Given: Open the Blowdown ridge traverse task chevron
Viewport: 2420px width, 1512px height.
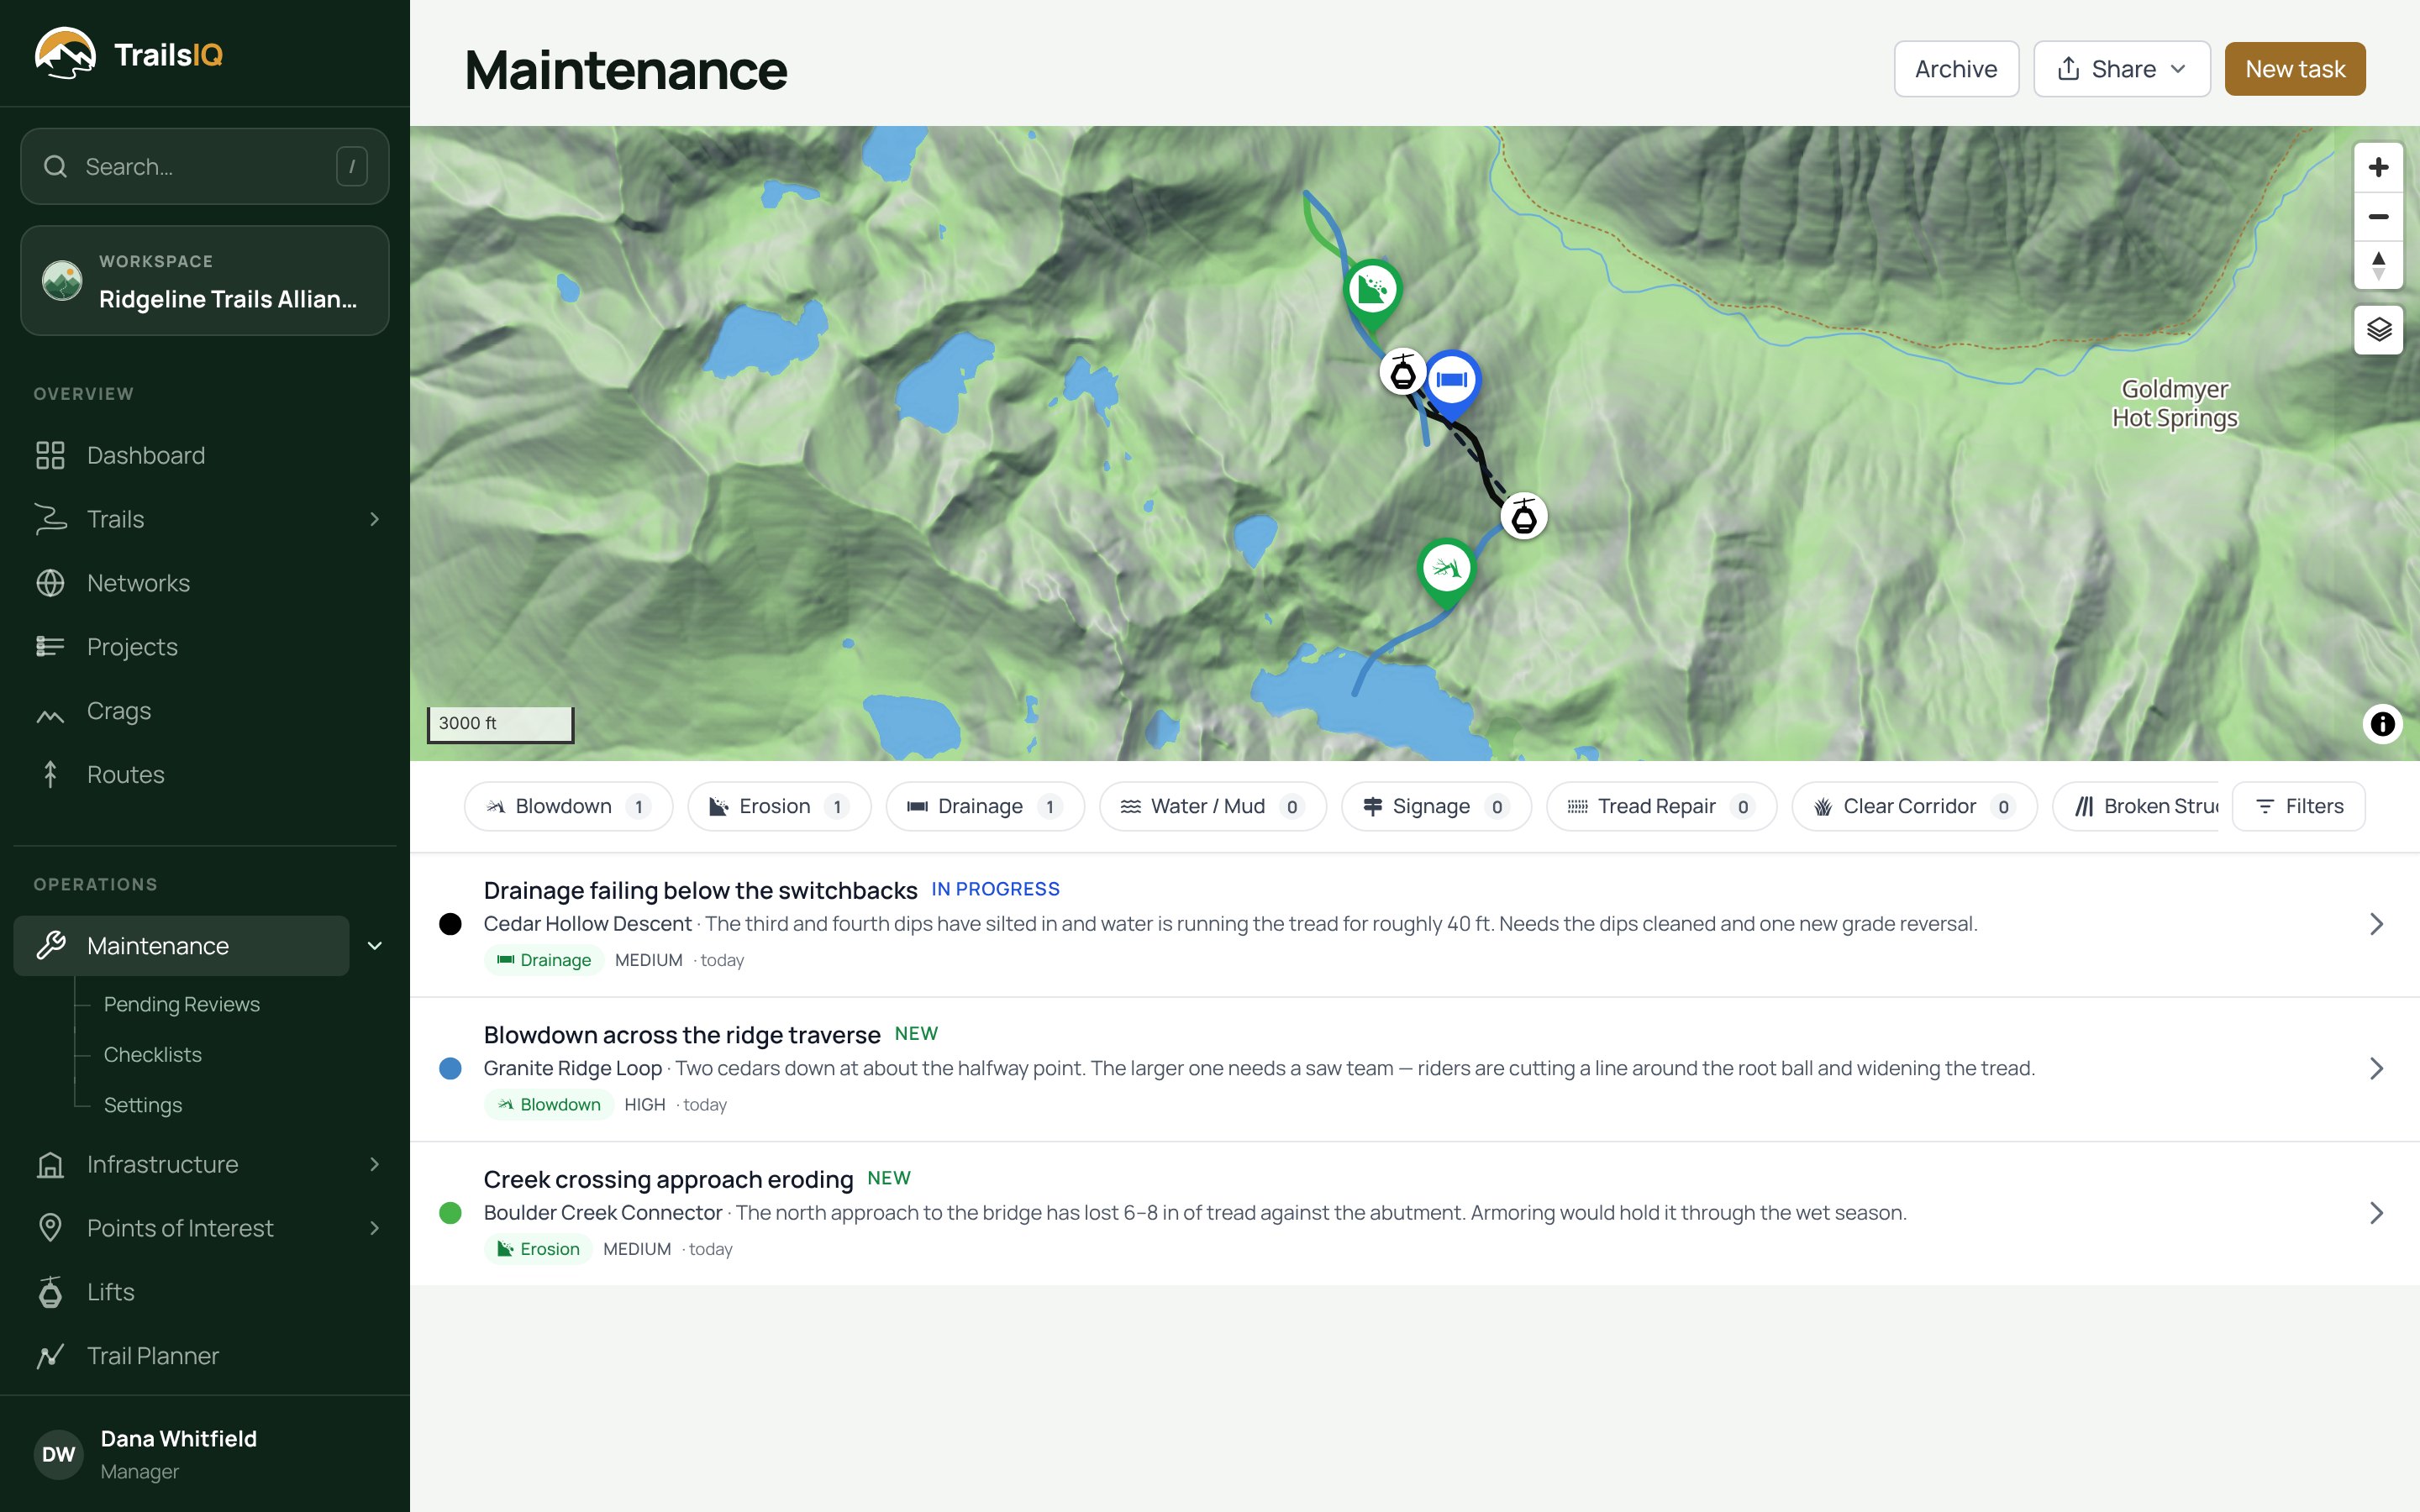Looking at the screenshot, I should coord(2376,1068).
